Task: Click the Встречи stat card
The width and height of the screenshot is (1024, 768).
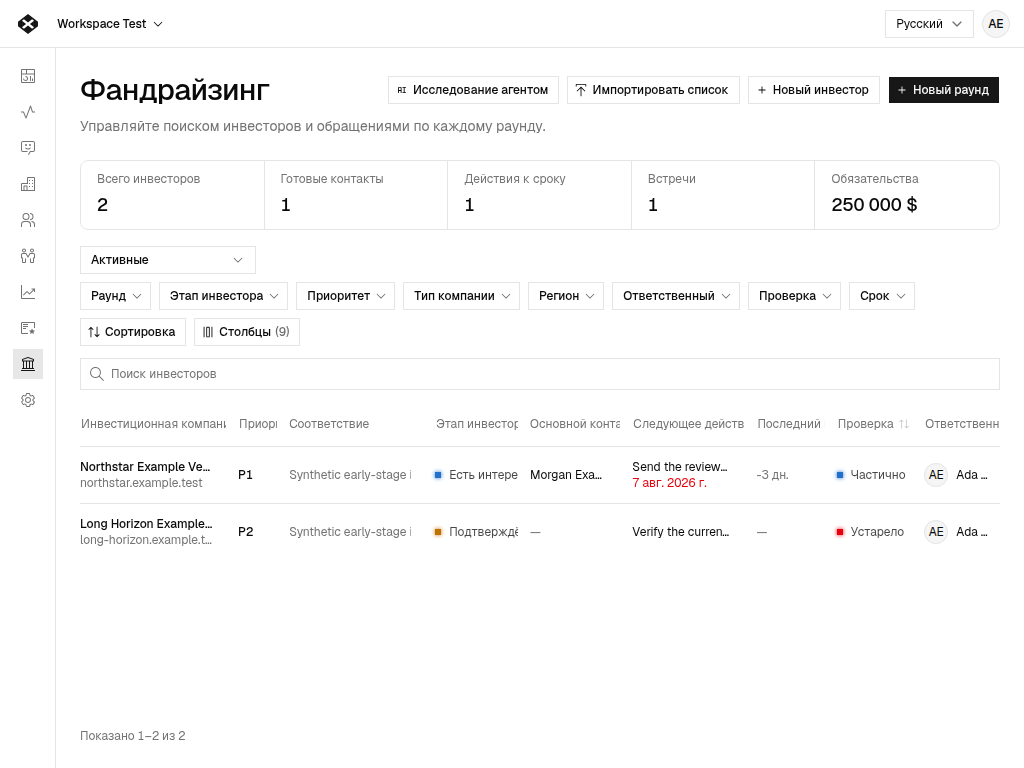Action: 723,195
